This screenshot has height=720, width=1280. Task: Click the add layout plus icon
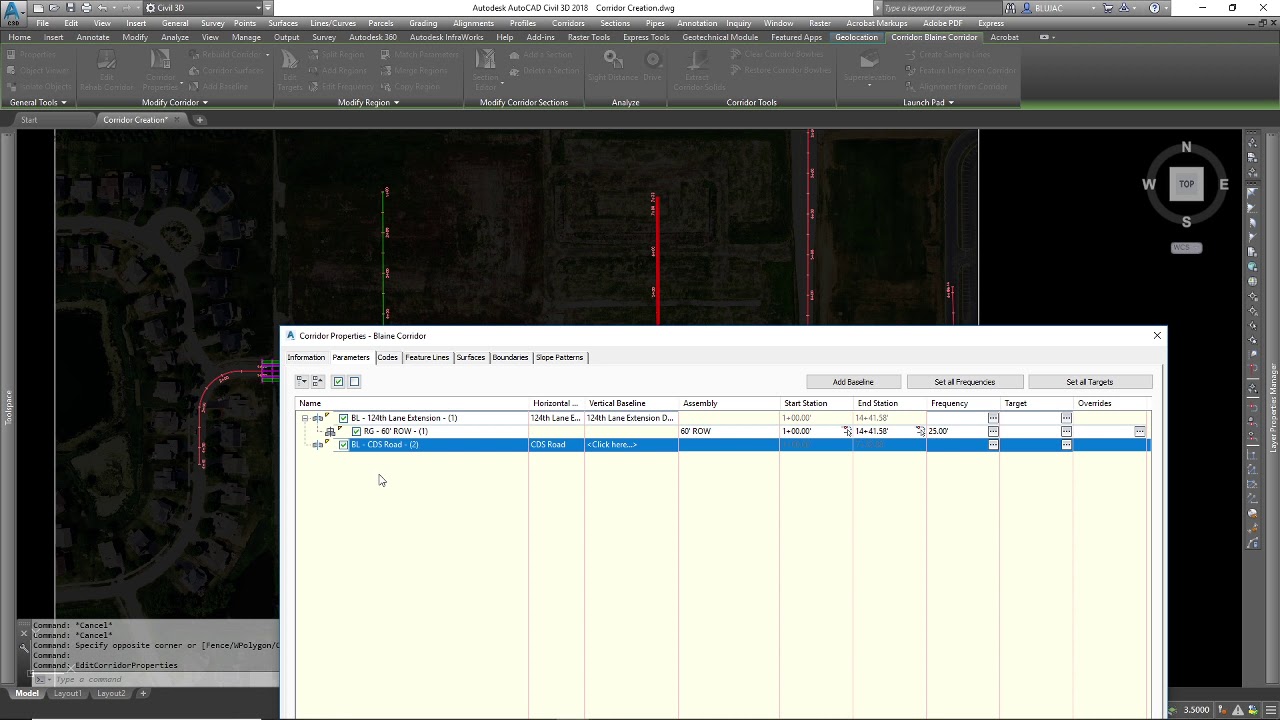143,693
